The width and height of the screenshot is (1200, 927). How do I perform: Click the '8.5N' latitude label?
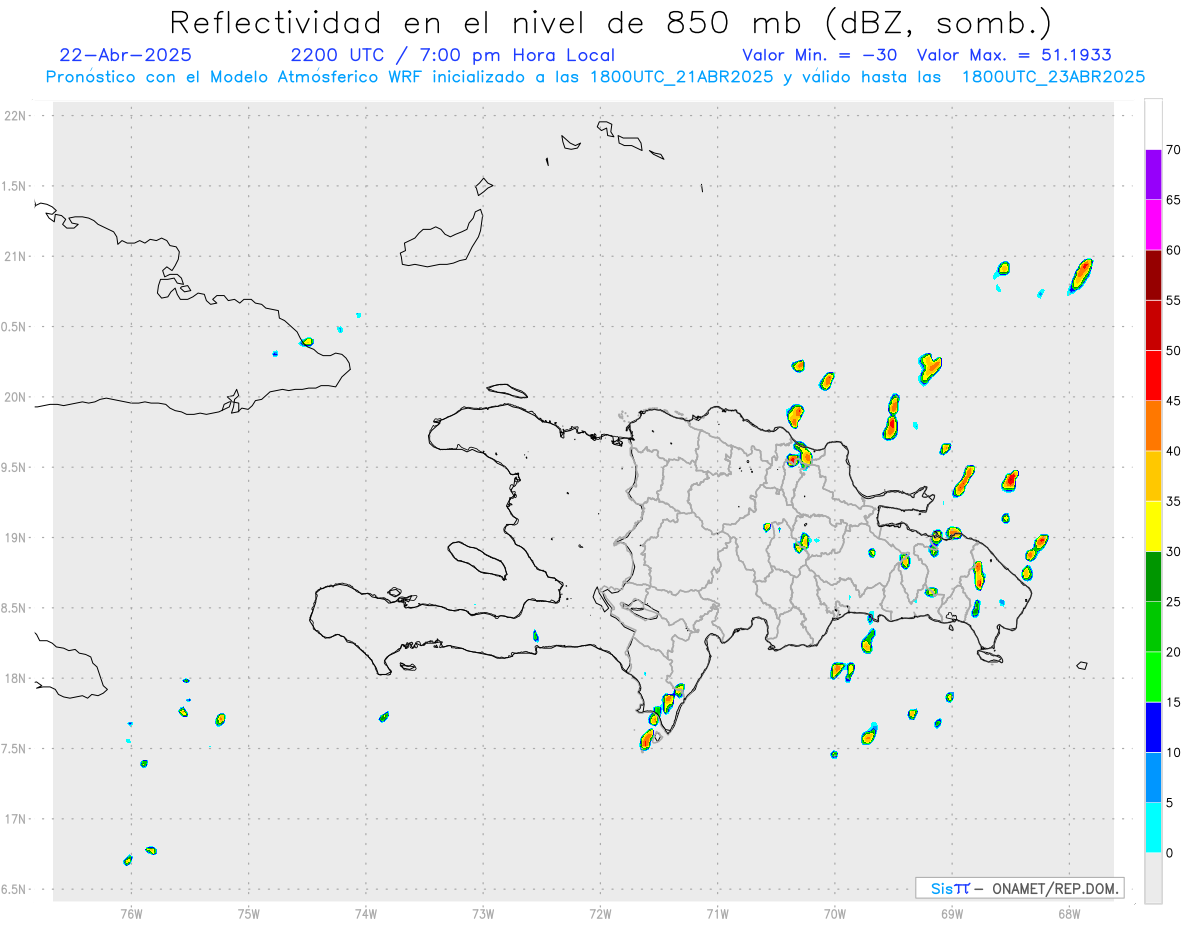coord(15,608)
